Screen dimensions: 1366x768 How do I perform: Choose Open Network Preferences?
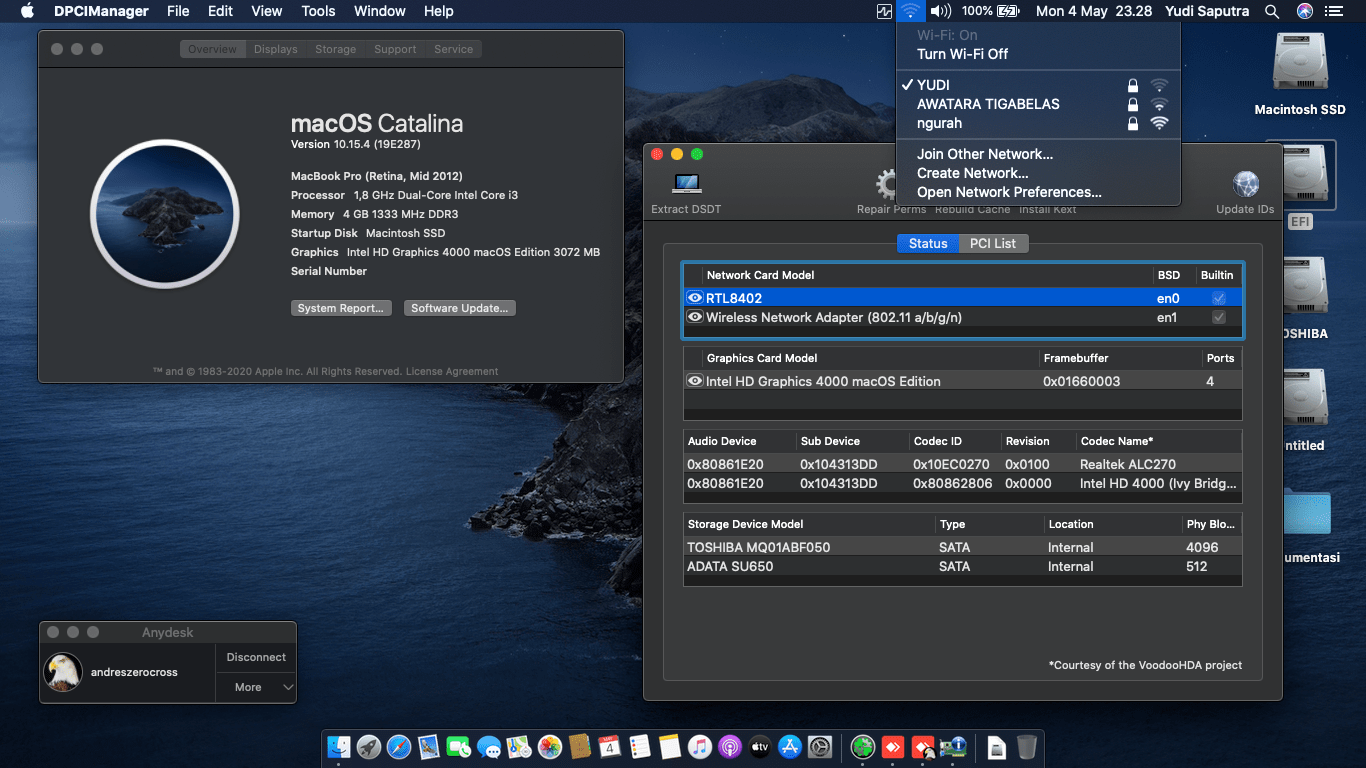coord(1038,192)
